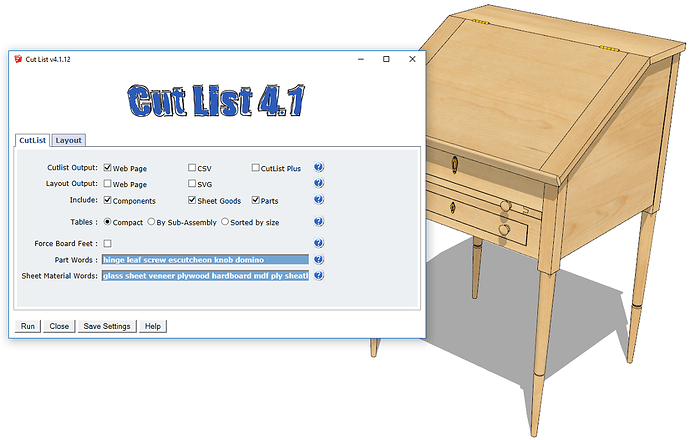Check the Force Board Feet checkbox
This screenshot has height=440, width=690.
pos(107,243)
